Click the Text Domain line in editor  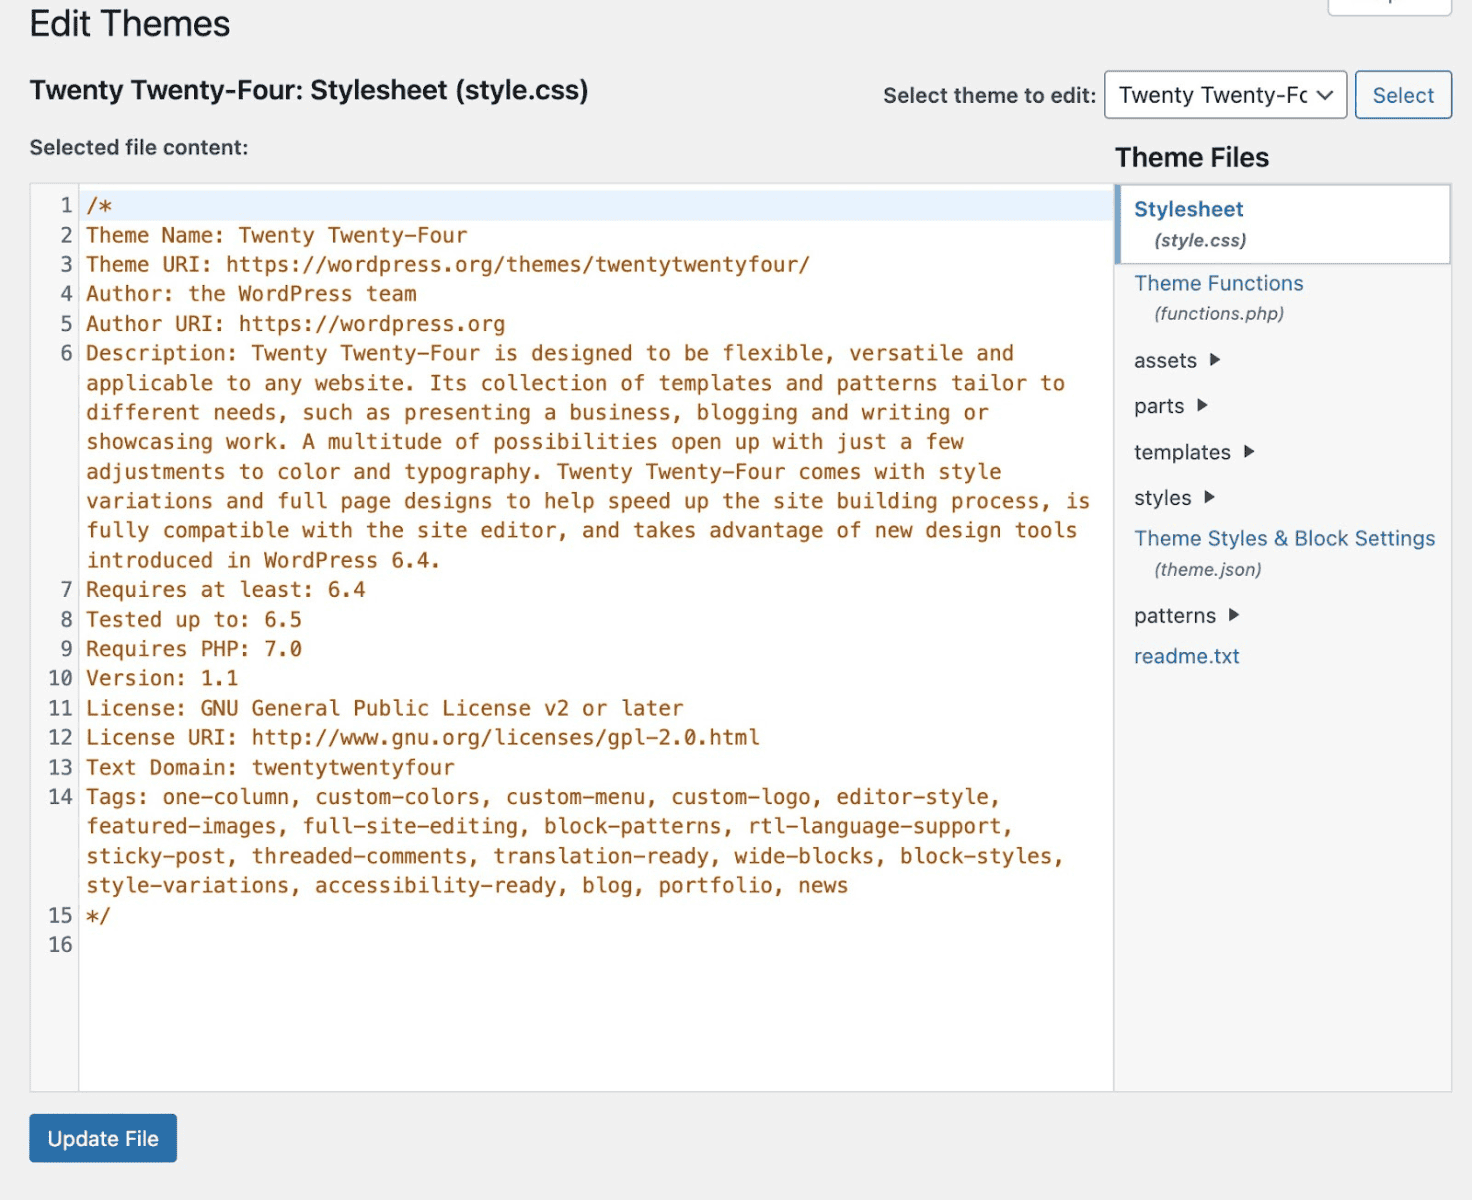pos(270,768)
